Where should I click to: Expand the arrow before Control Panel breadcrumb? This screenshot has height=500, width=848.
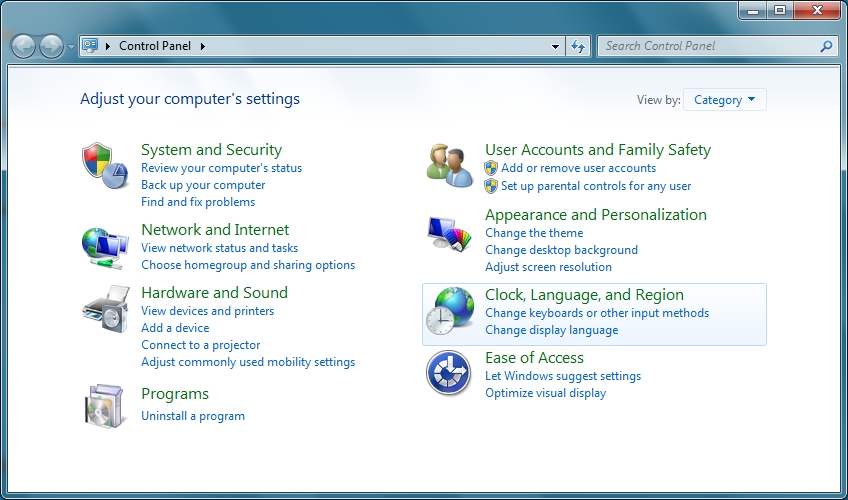pos(108,46)
